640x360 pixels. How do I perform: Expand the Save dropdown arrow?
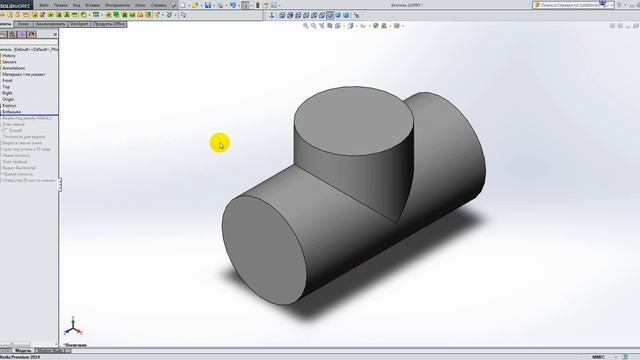[x=214, y=6]
